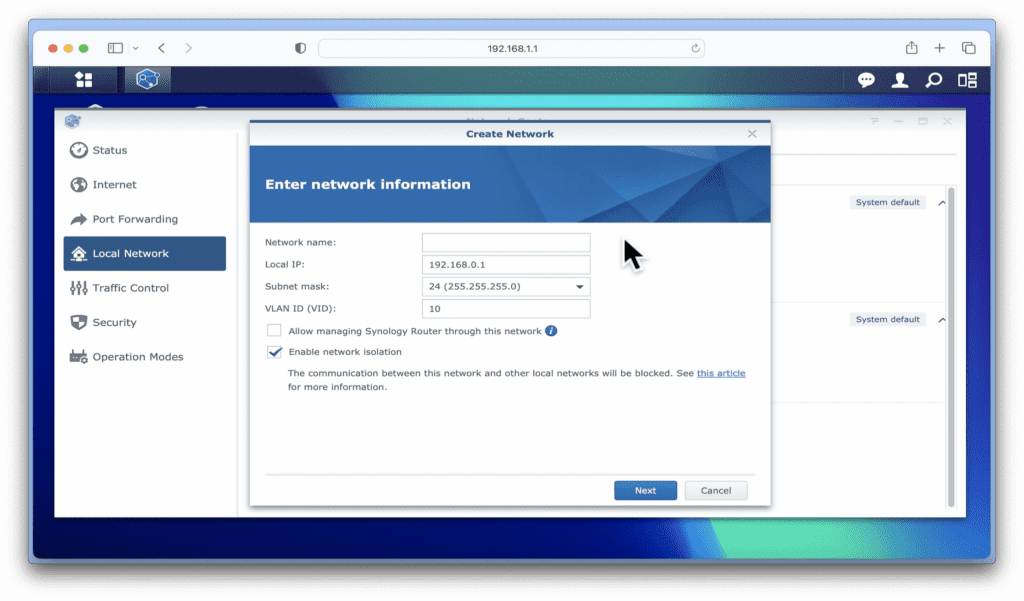Click the first System default badge
1024x601 pixels.
pyautogui.click(x=888, y=203)
